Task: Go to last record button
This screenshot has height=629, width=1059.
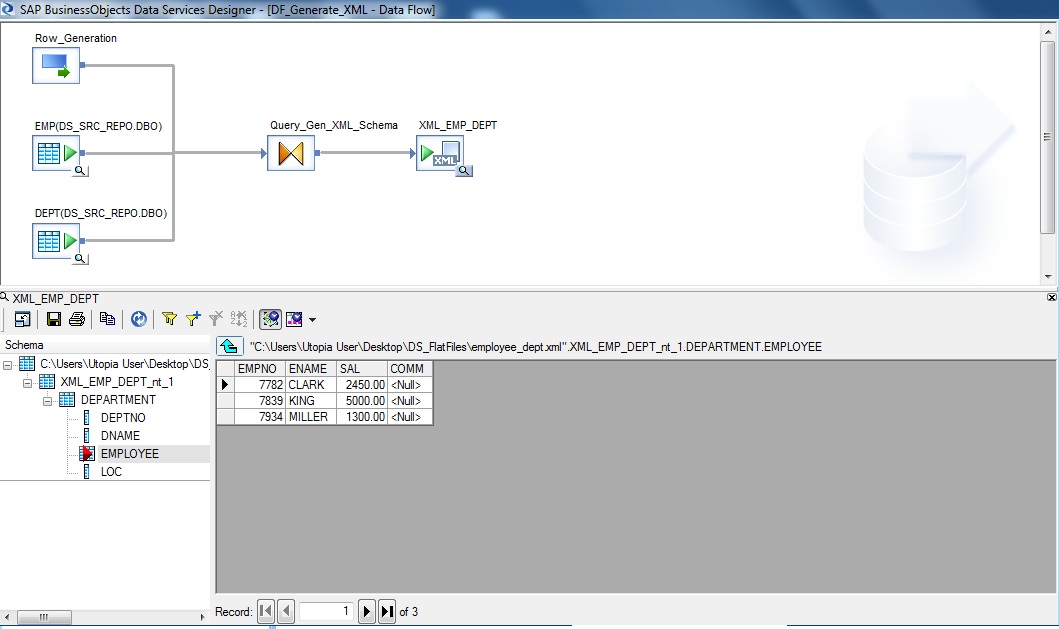Action: click(386, 611)
